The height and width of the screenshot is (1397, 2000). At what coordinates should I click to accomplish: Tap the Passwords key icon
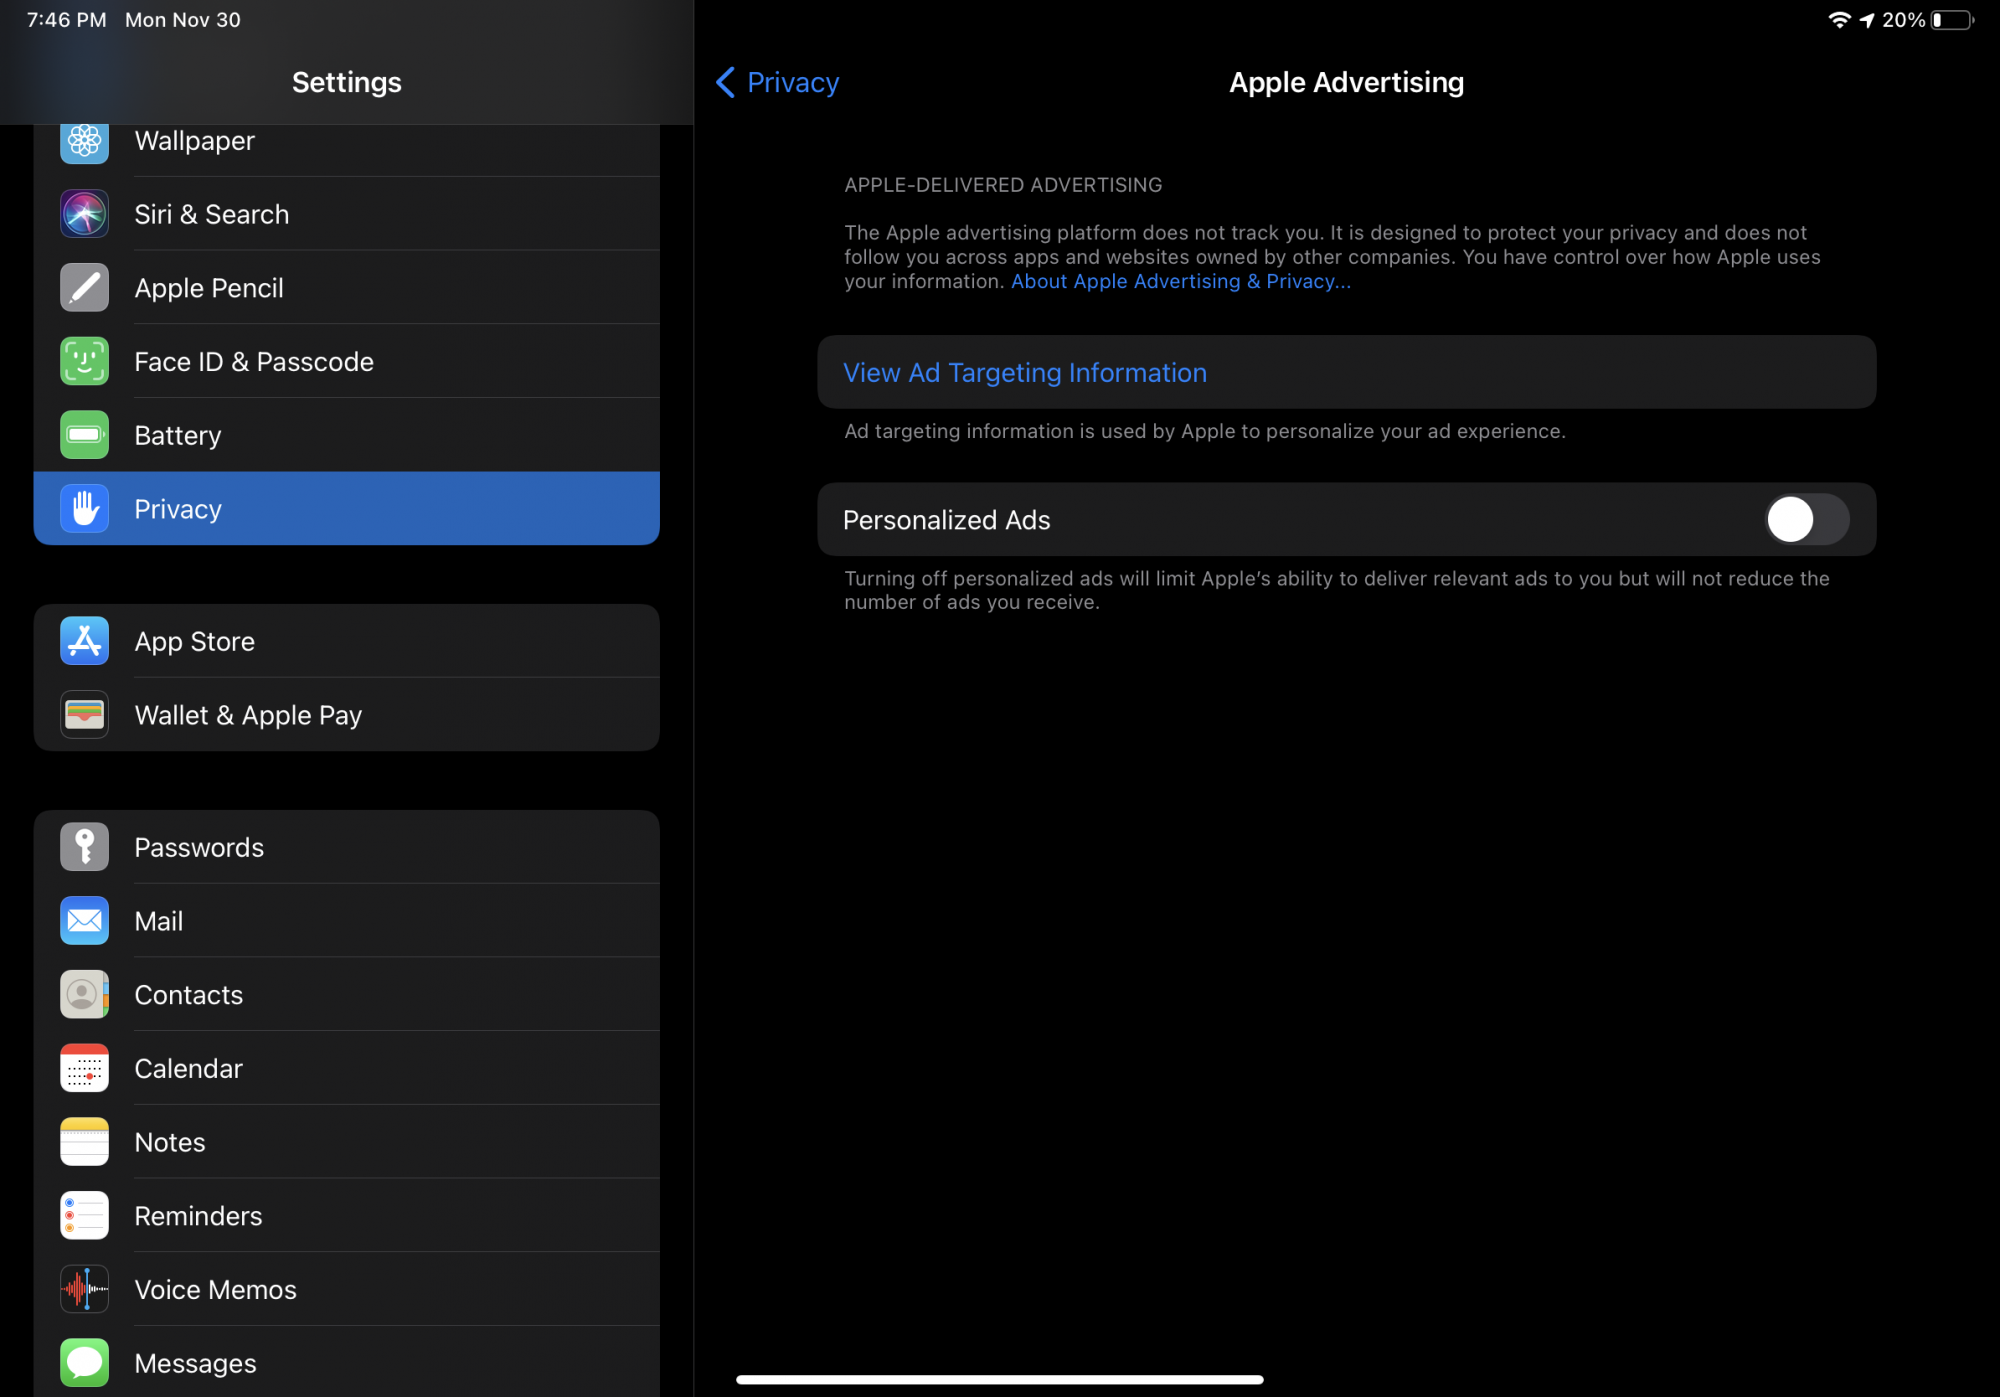click(84, 847)
